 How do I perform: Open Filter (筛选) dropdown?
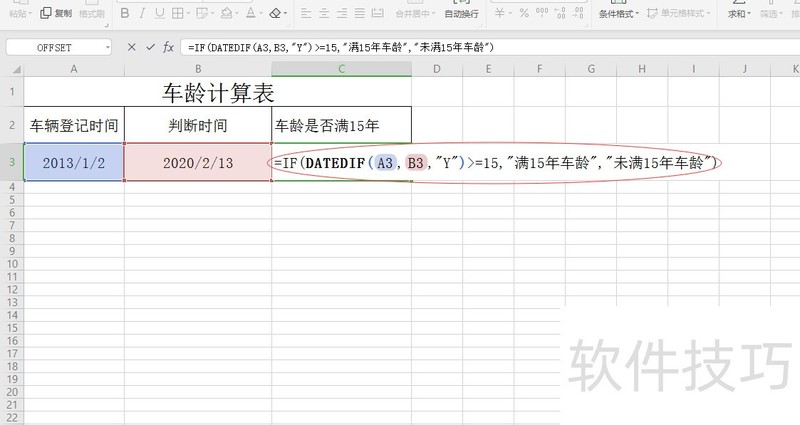coord(771,14)
